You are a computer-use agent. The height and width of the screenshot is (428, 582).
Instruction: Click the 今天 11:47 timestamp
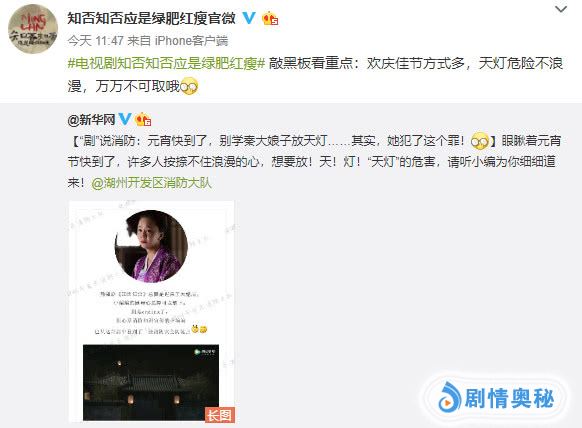point(95,41)
